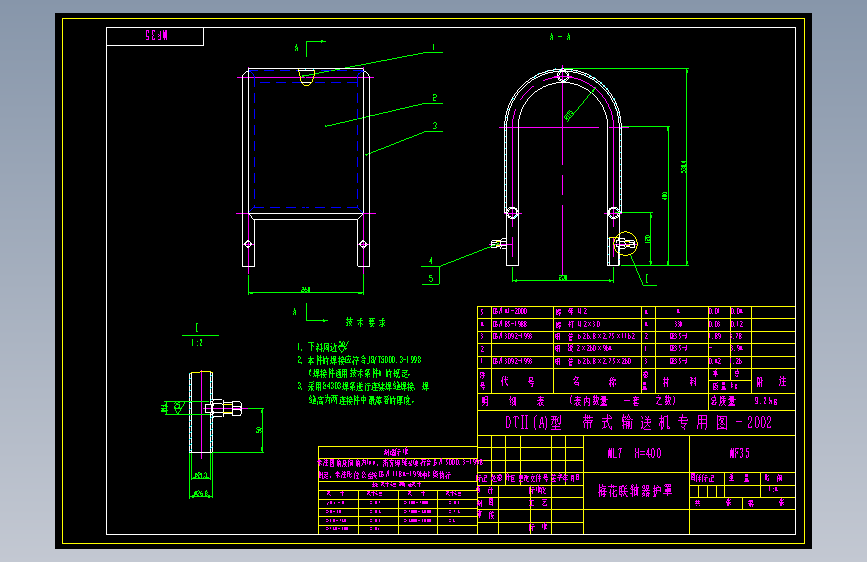This screenshot has height=562, width=867.
Task: Click part balloon number 2
Action: (x=435, y=98)
